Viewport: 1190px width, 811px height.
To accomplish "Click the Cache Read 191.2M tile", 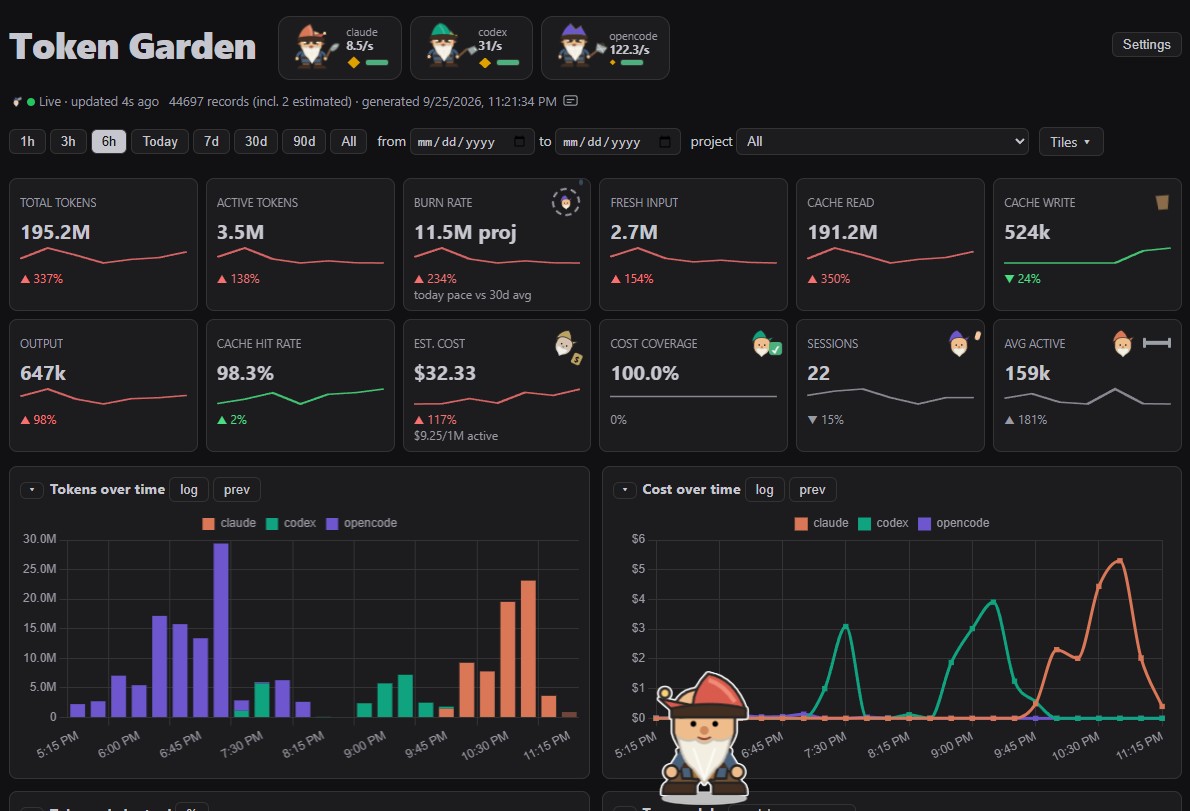I will pyautogui.click(x=890, y=244).
